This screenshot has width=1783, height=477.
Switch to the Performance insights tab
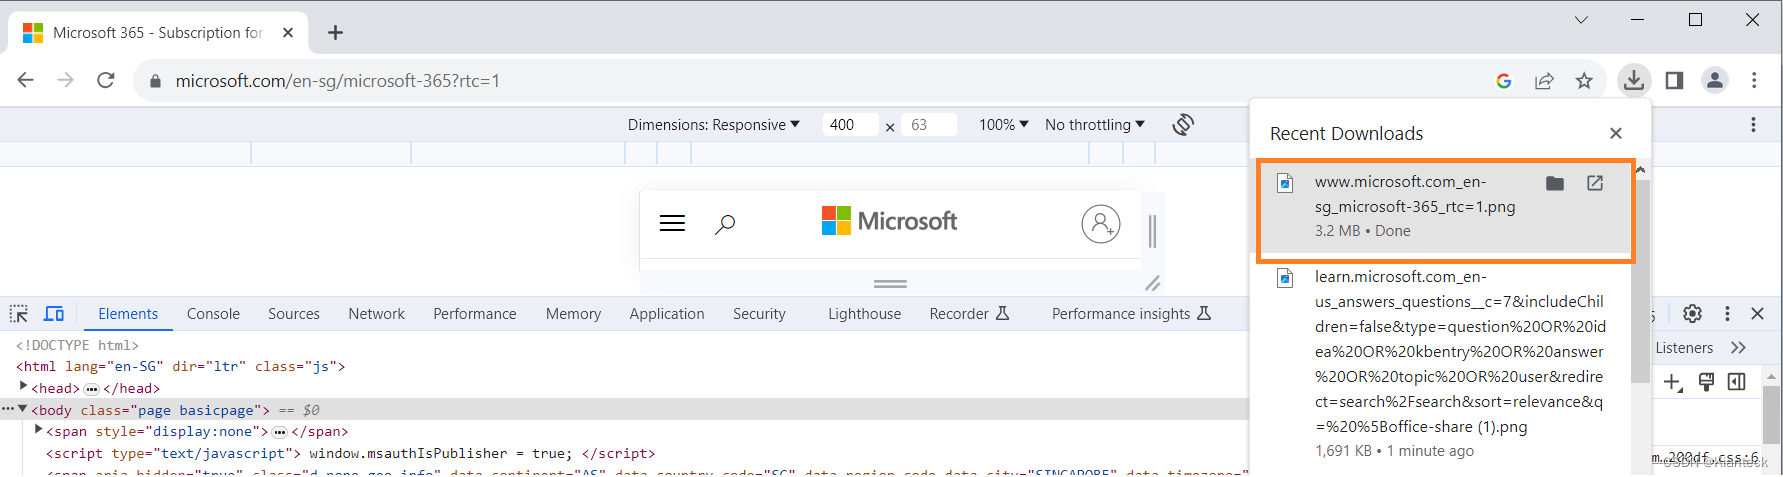(1131, 314)
